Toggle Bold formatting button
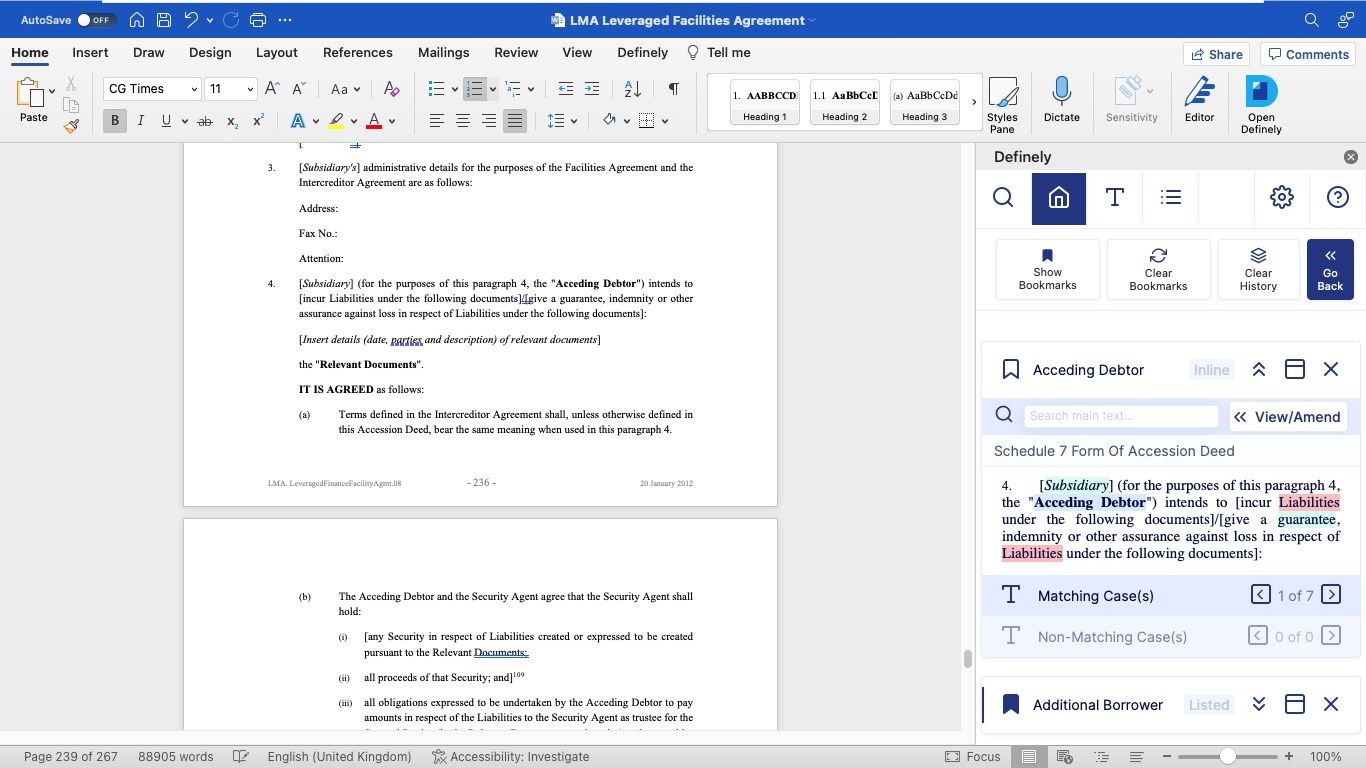1366x768 pixels. tap(115, 121)
